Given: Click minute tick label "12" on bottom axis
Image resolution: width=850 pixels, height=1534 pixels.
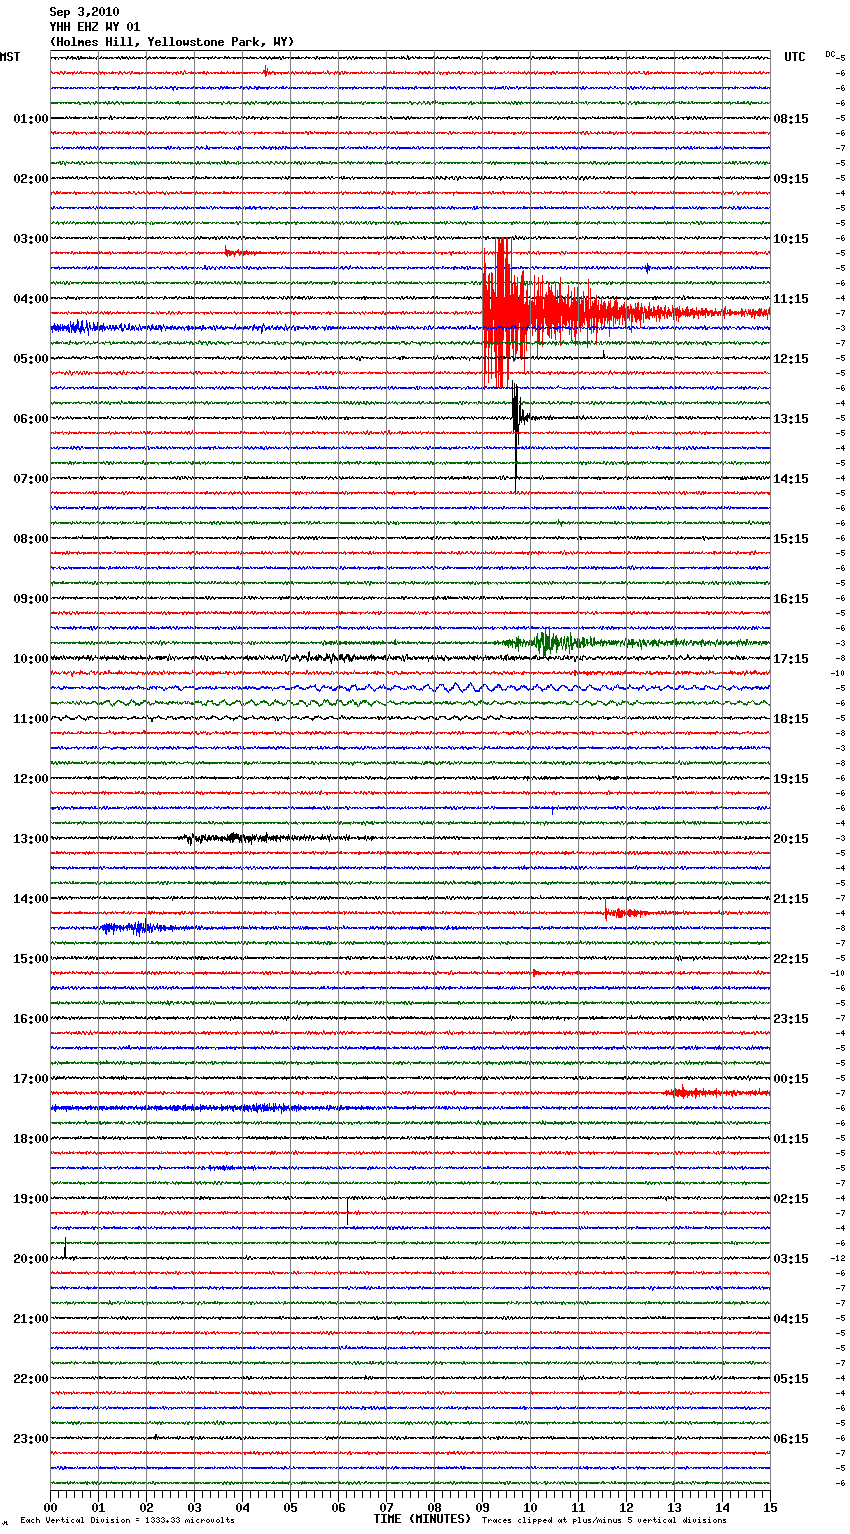Looking at the screenshot, I should [626, 1507].
